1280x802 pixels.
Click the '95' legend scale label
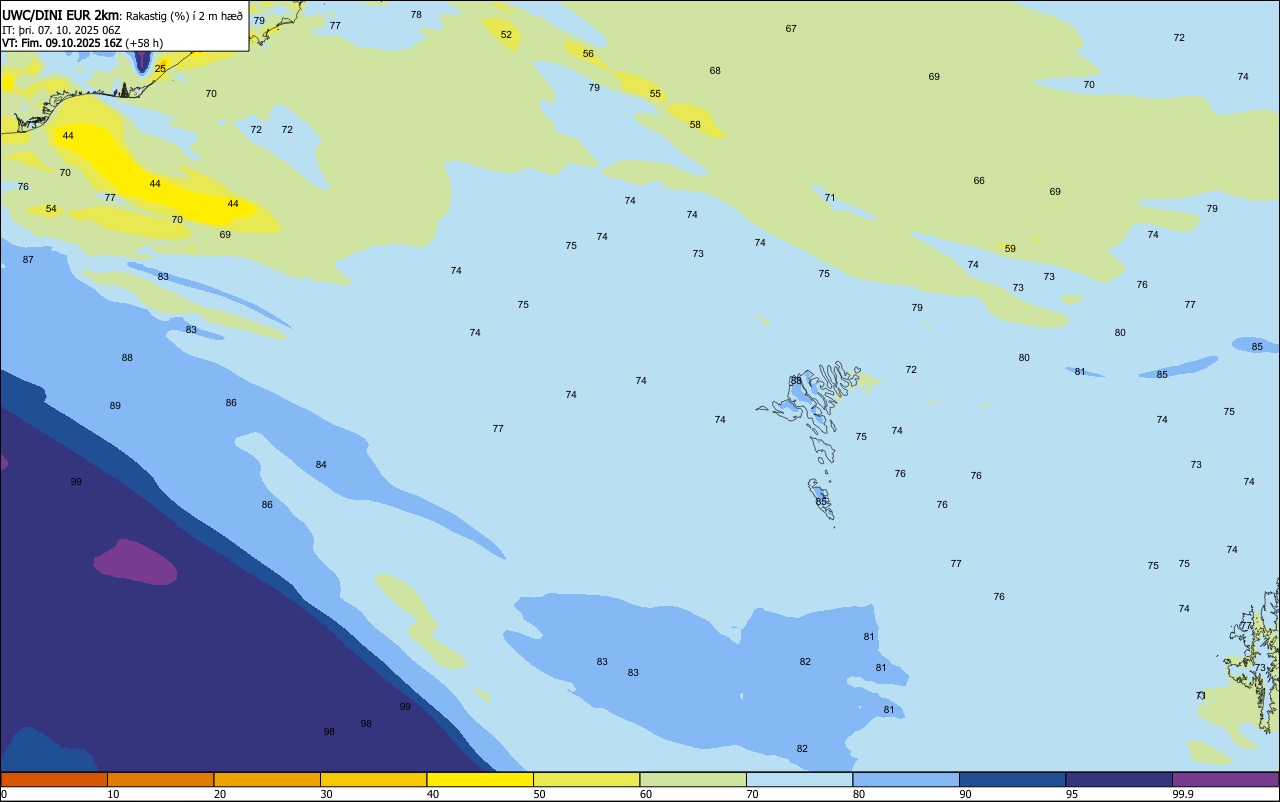pyautogui.click(x=1072, y=794)
